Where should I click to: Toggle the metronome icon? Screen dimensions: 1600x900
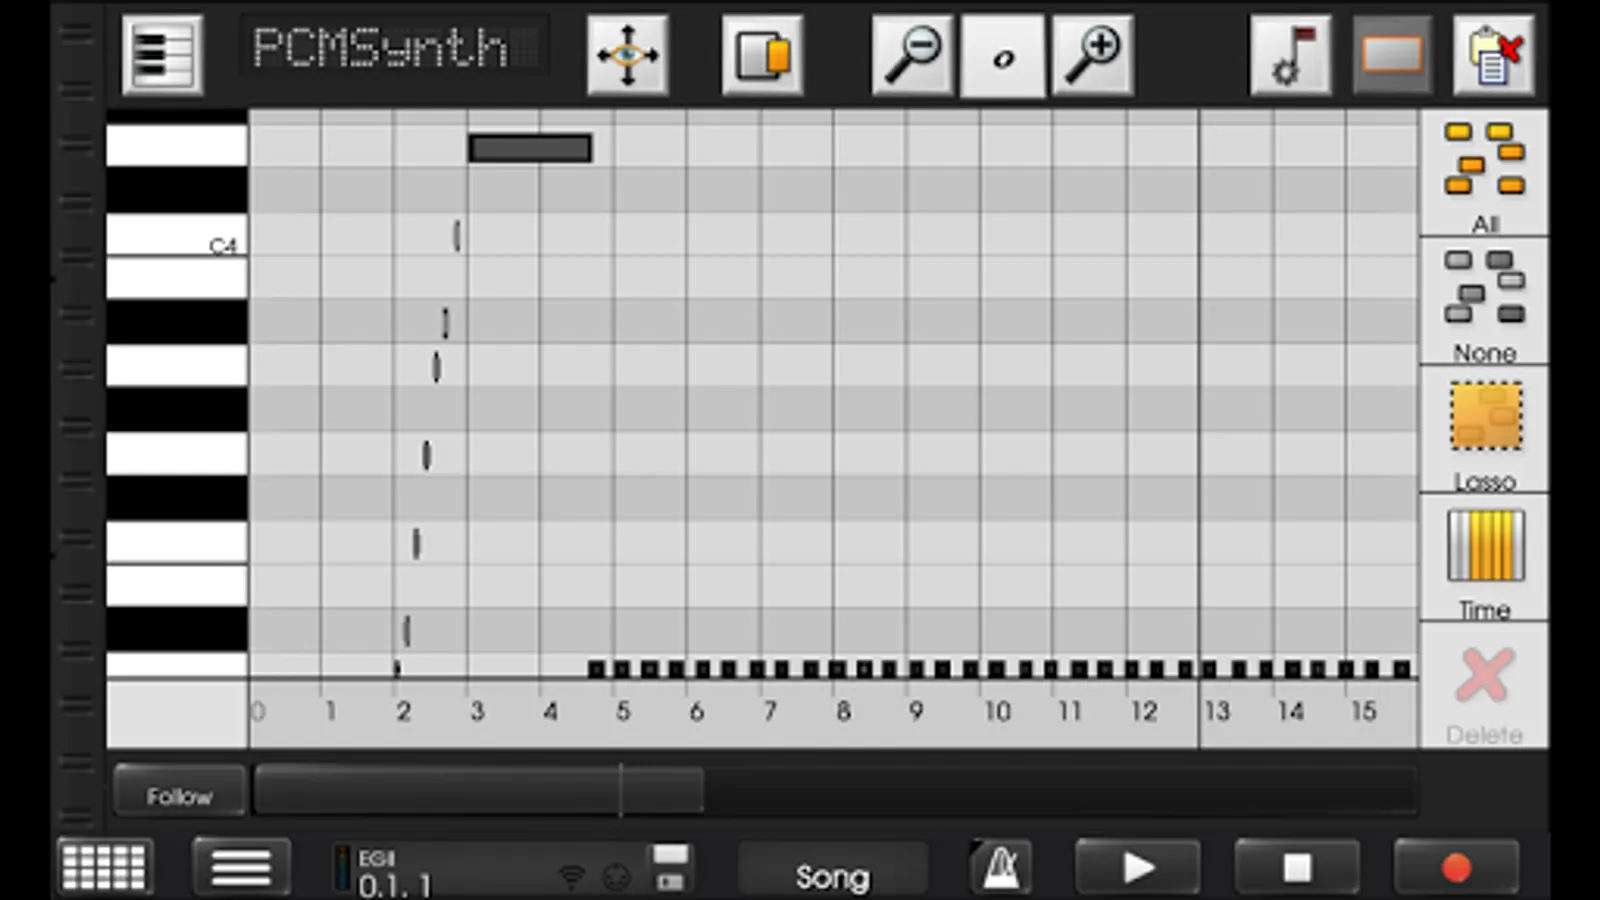pyautogui.click(x=1000, y=866)
